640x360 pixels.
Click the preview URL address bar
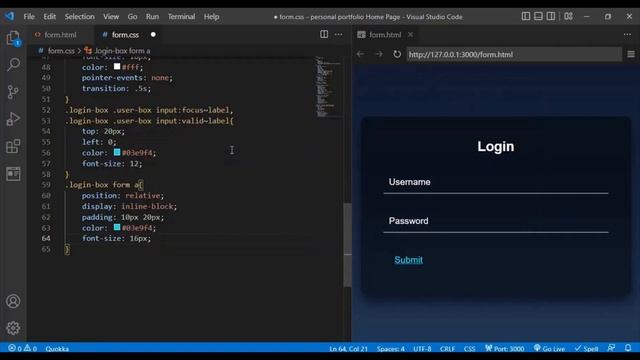click(514, 54)
